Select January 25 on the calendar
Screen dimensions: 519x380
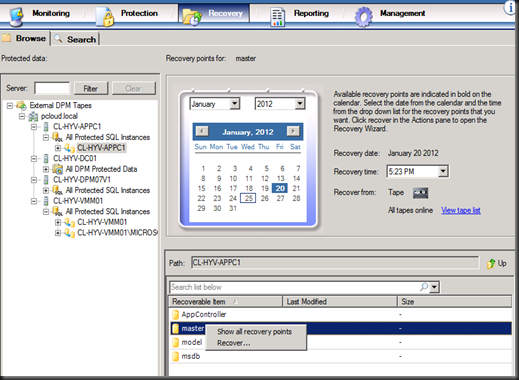(x=248, y=198)
